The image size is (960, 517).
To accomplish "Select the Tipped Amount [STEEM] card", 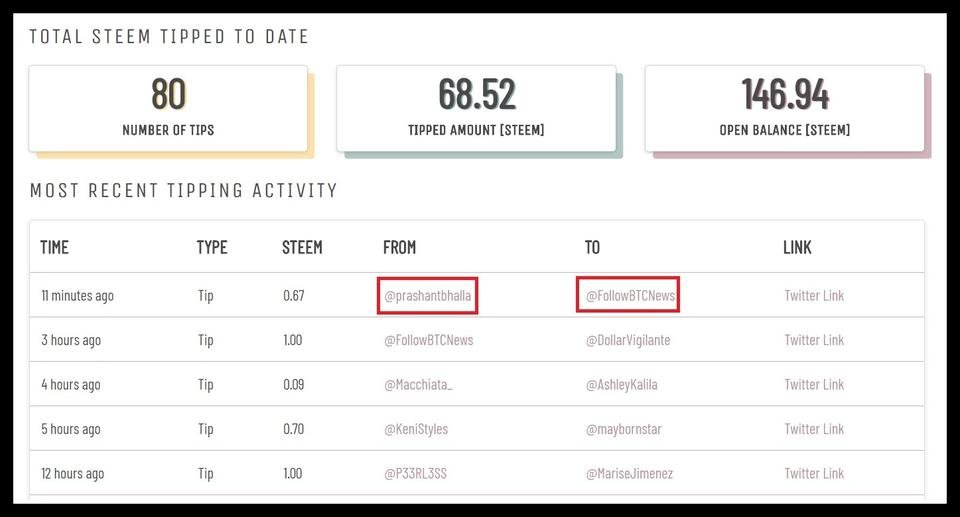I will tap(476, 108).
